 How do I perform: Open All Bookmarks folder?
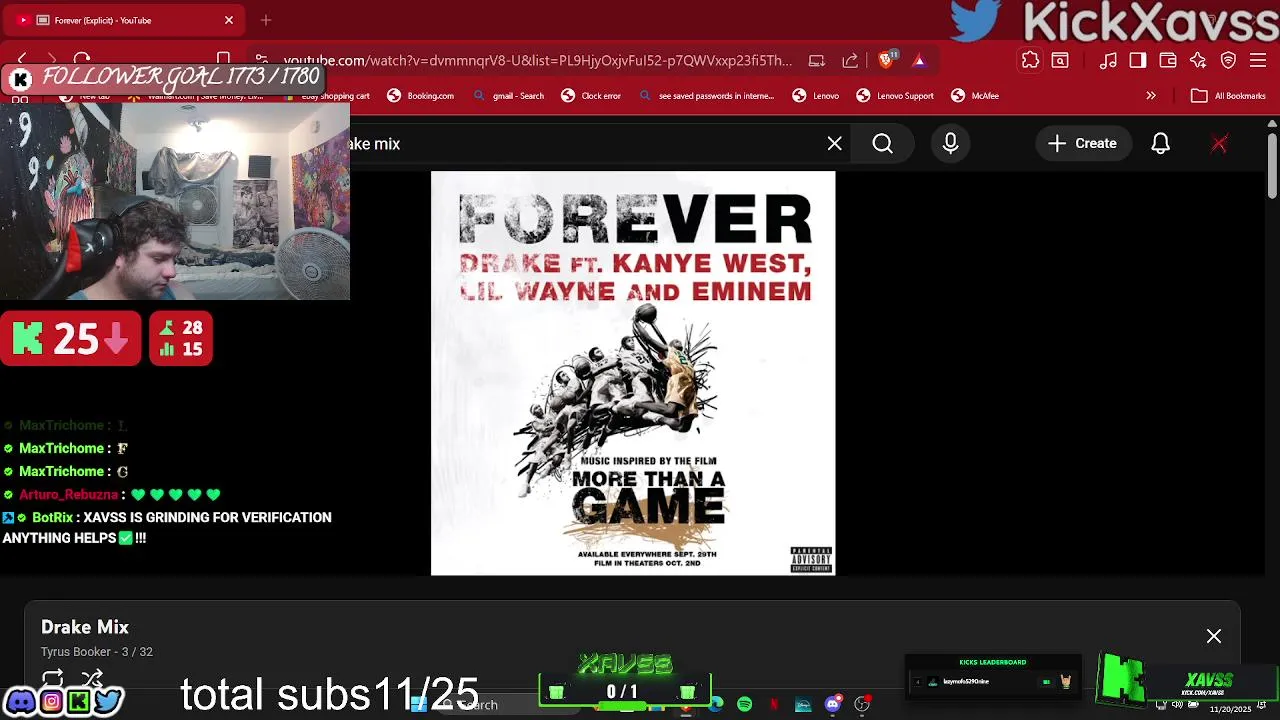pyautogui.click(x=1229, y=96)
